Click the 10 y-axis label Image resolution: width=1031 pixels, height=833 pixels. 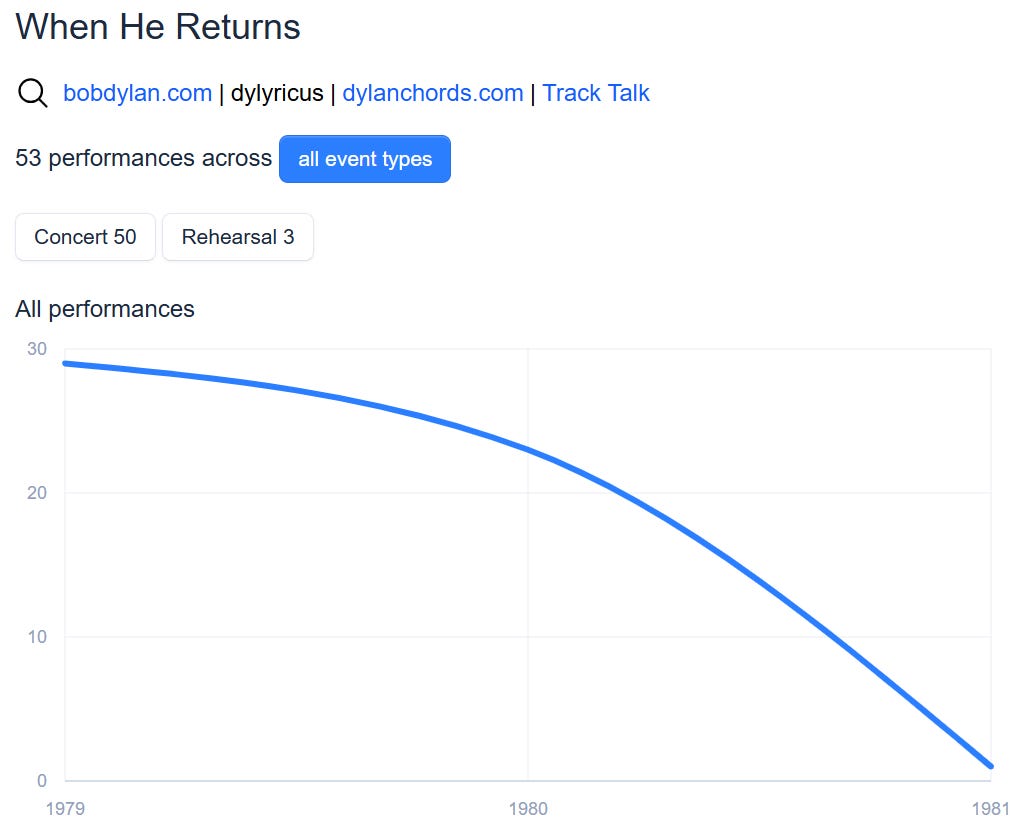pos(37,636)
